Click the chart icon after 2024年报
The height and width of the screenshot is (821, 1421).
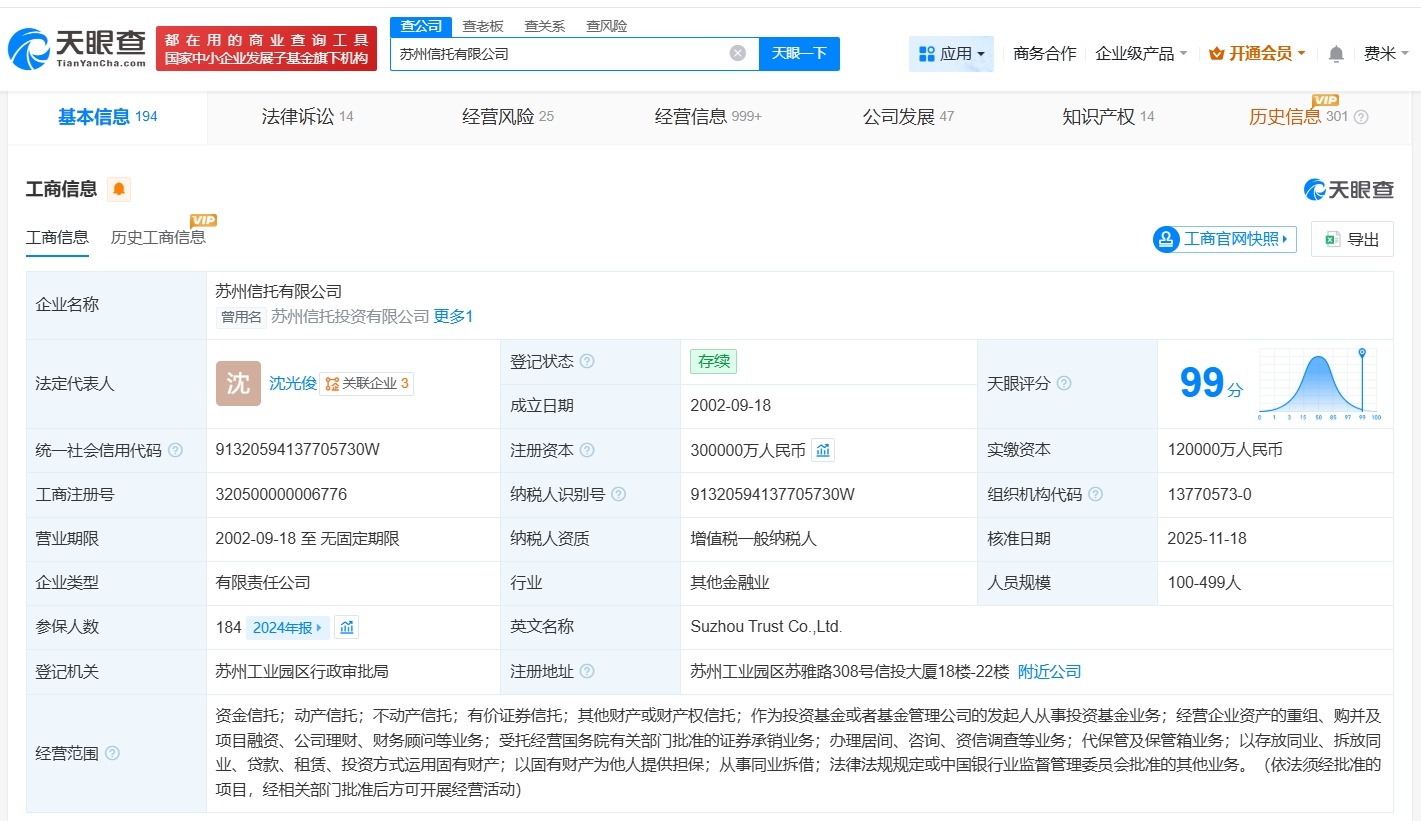345,627
